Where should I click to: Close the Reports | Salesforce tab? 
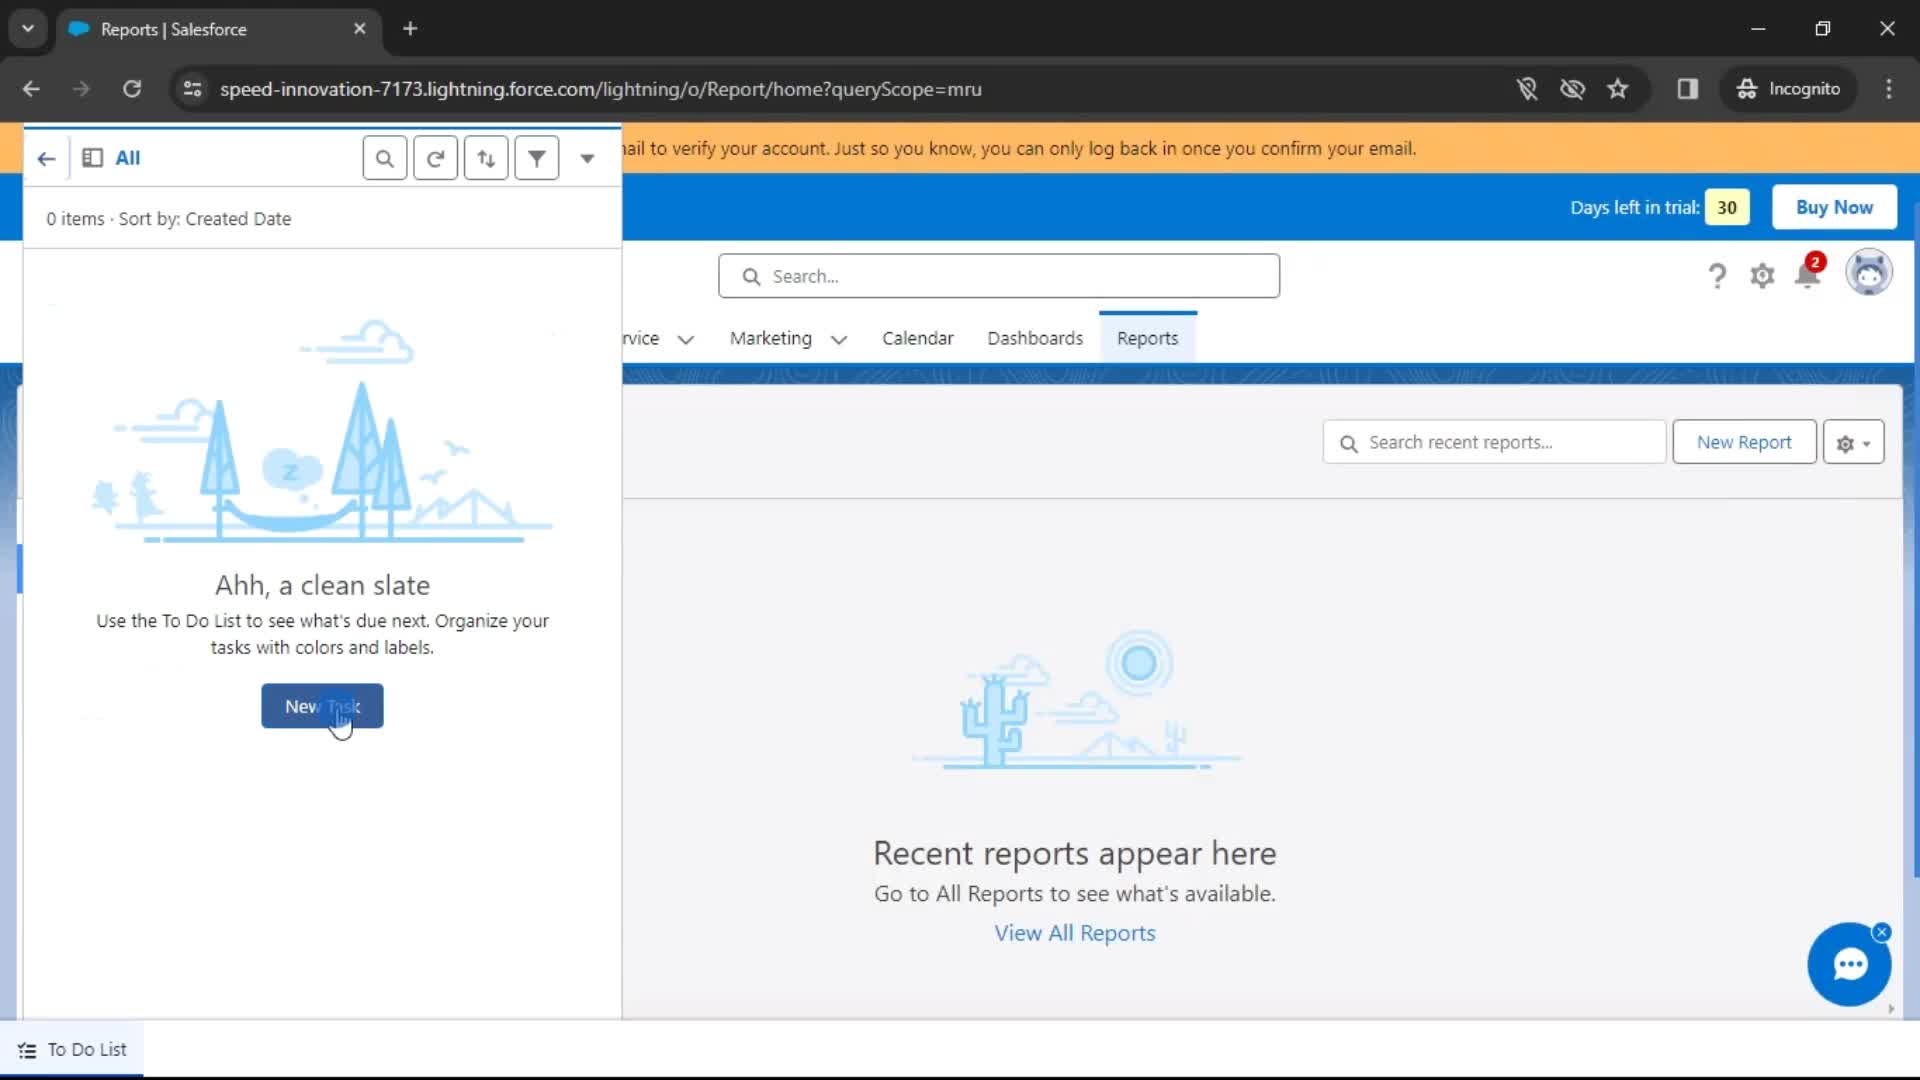360,29
